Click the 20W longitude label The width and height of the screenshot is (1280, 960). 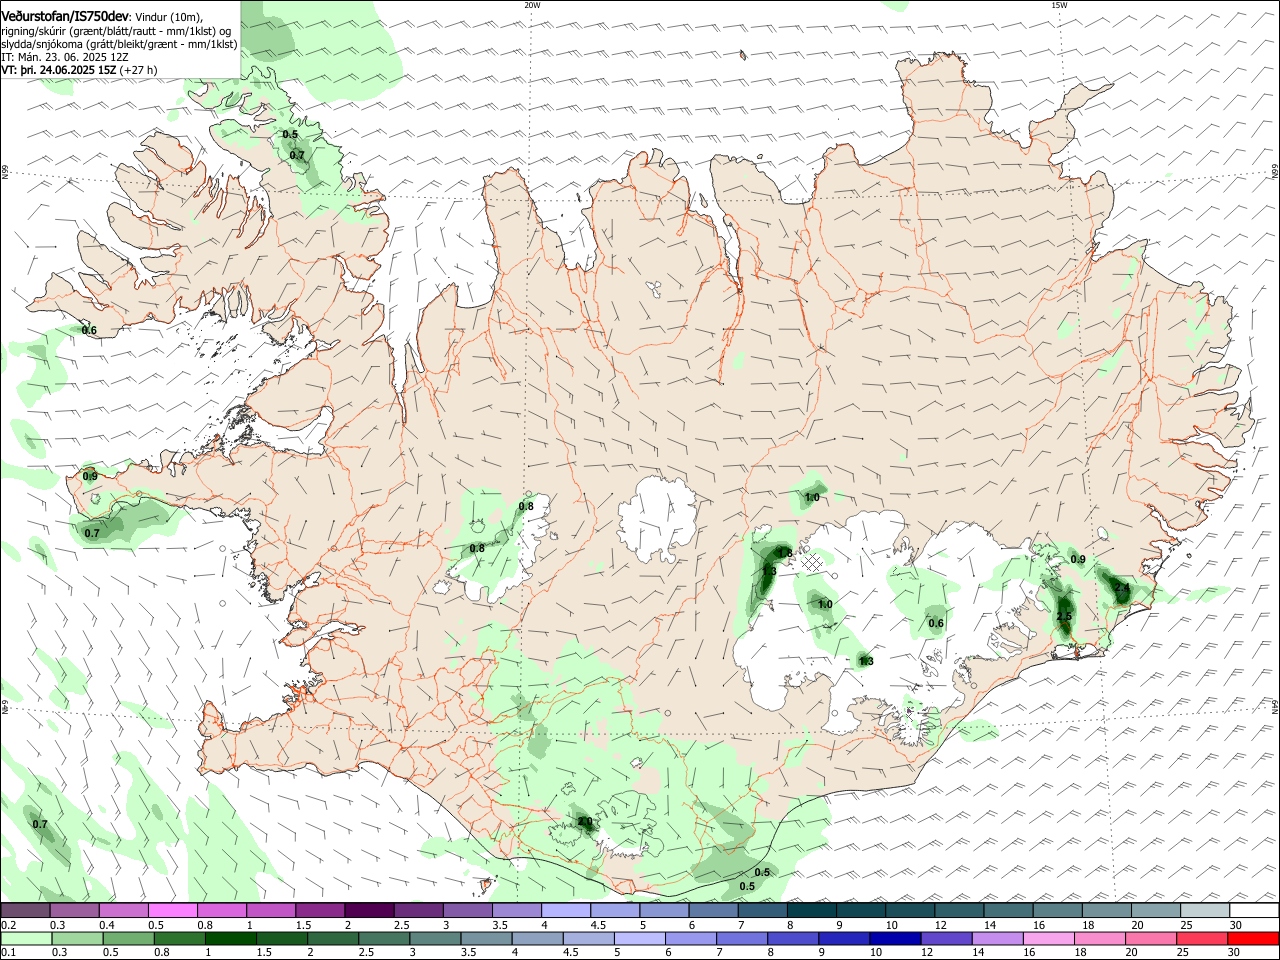coord(532,5)
